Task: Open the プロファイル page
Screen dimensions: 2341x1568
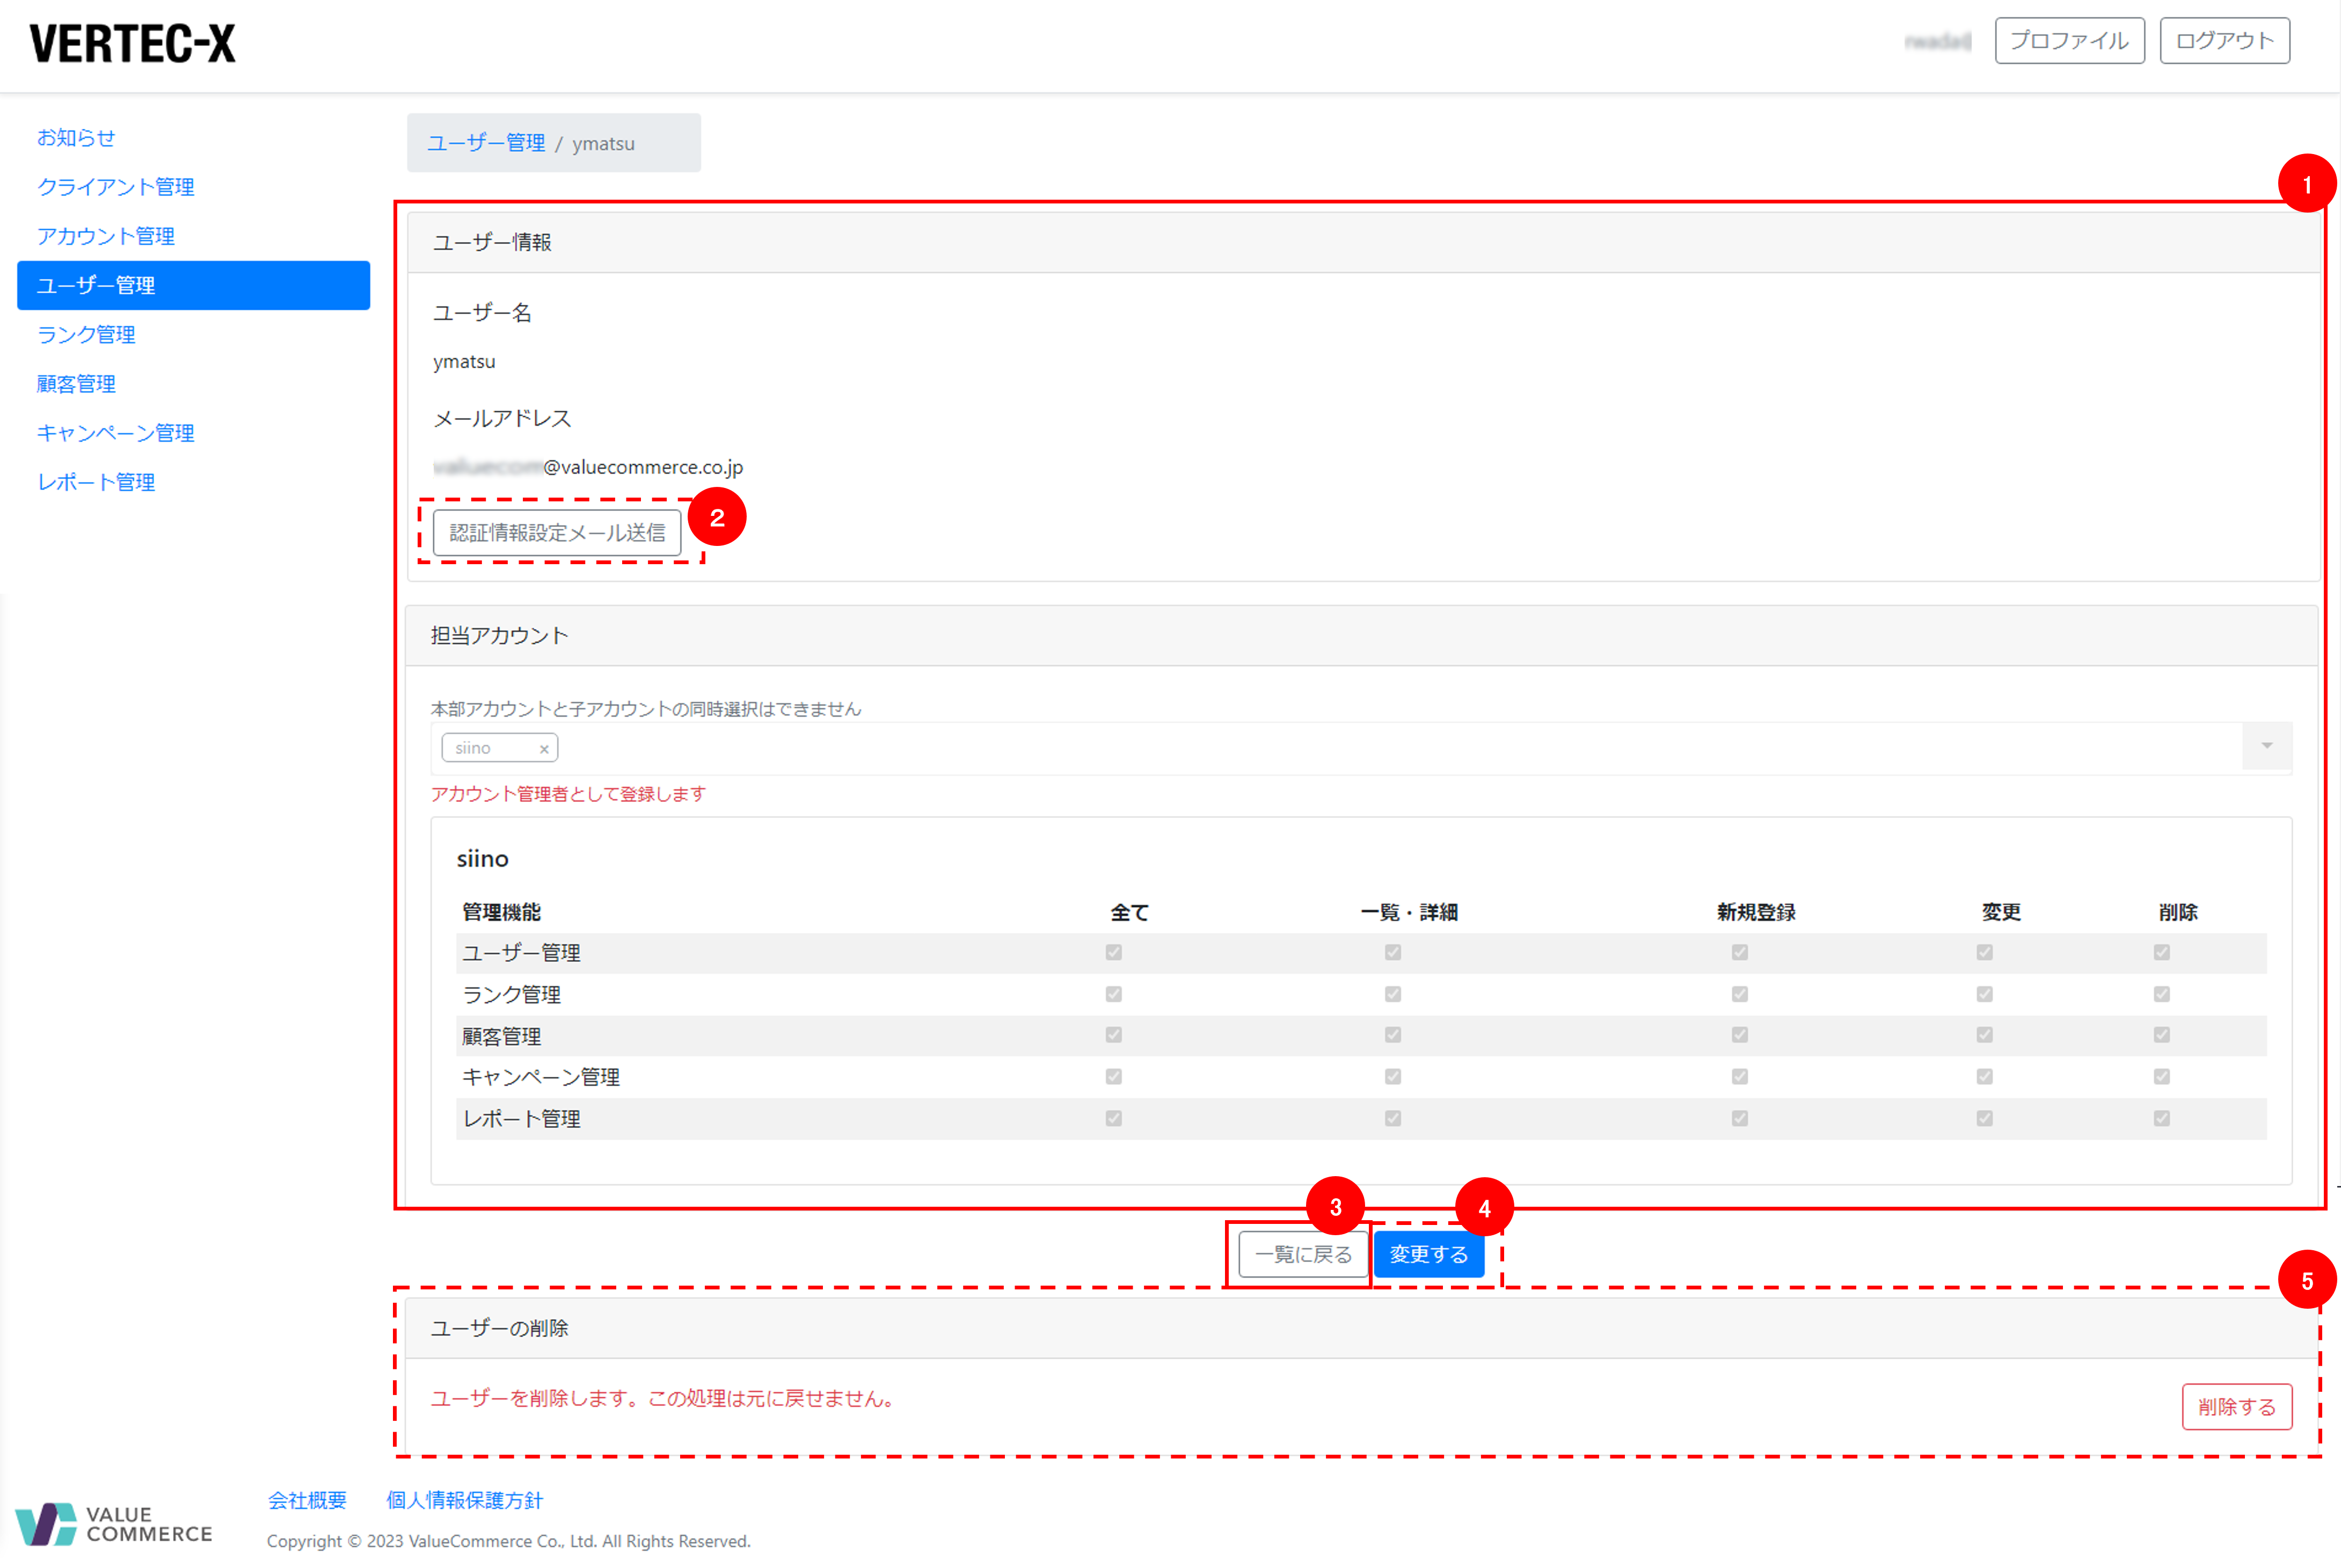Action: tap(2069, 41)
